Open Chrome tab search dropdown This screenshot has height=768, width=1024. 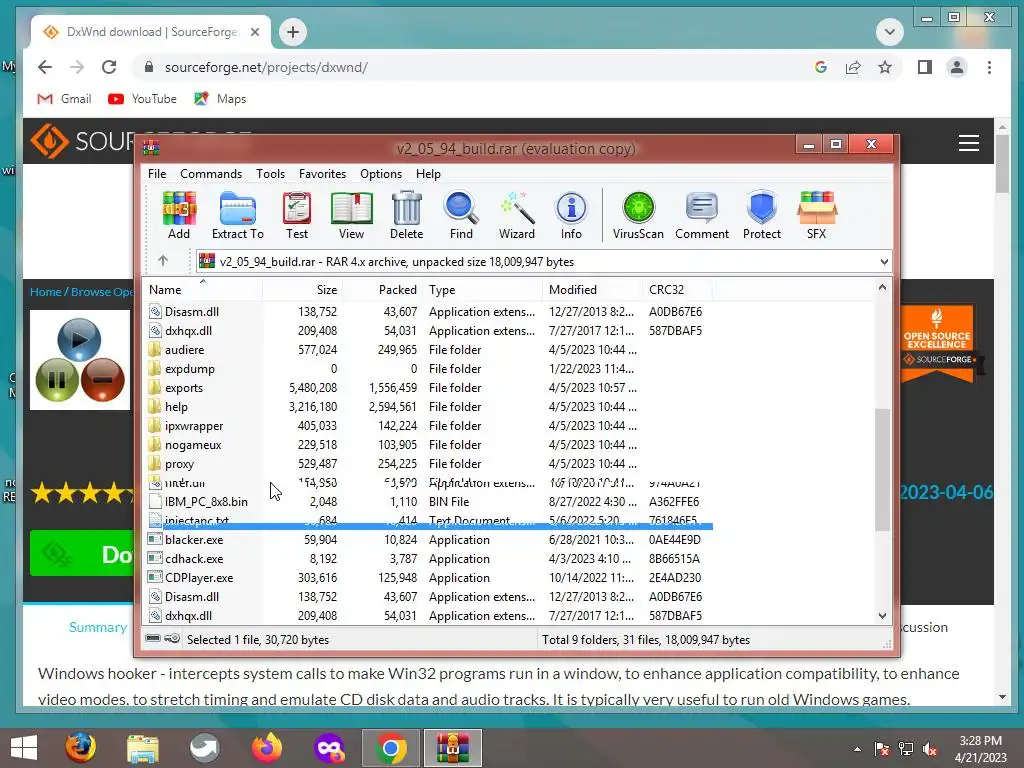click(x=889, y=31)
